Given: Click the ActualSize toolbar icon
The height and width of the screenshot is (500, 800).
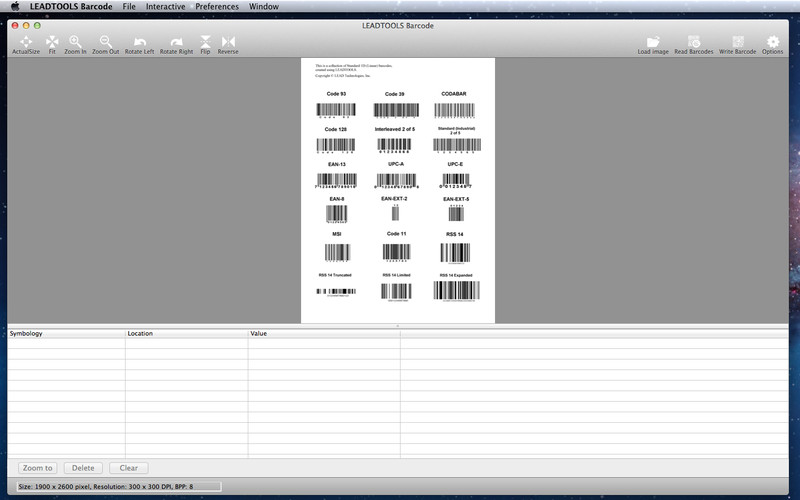Looking at the screenshot, I should 26,45.
